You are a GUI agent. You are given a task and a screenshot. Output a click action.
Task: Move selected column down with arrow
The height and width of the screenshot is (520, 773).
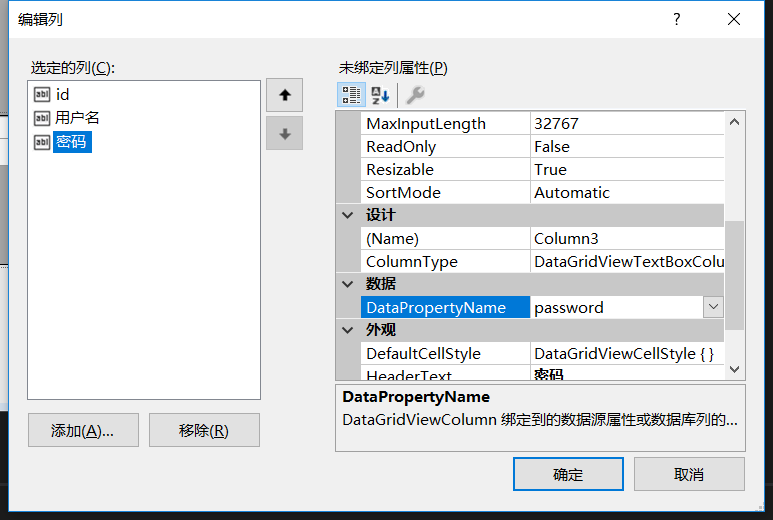coord(284,134)
